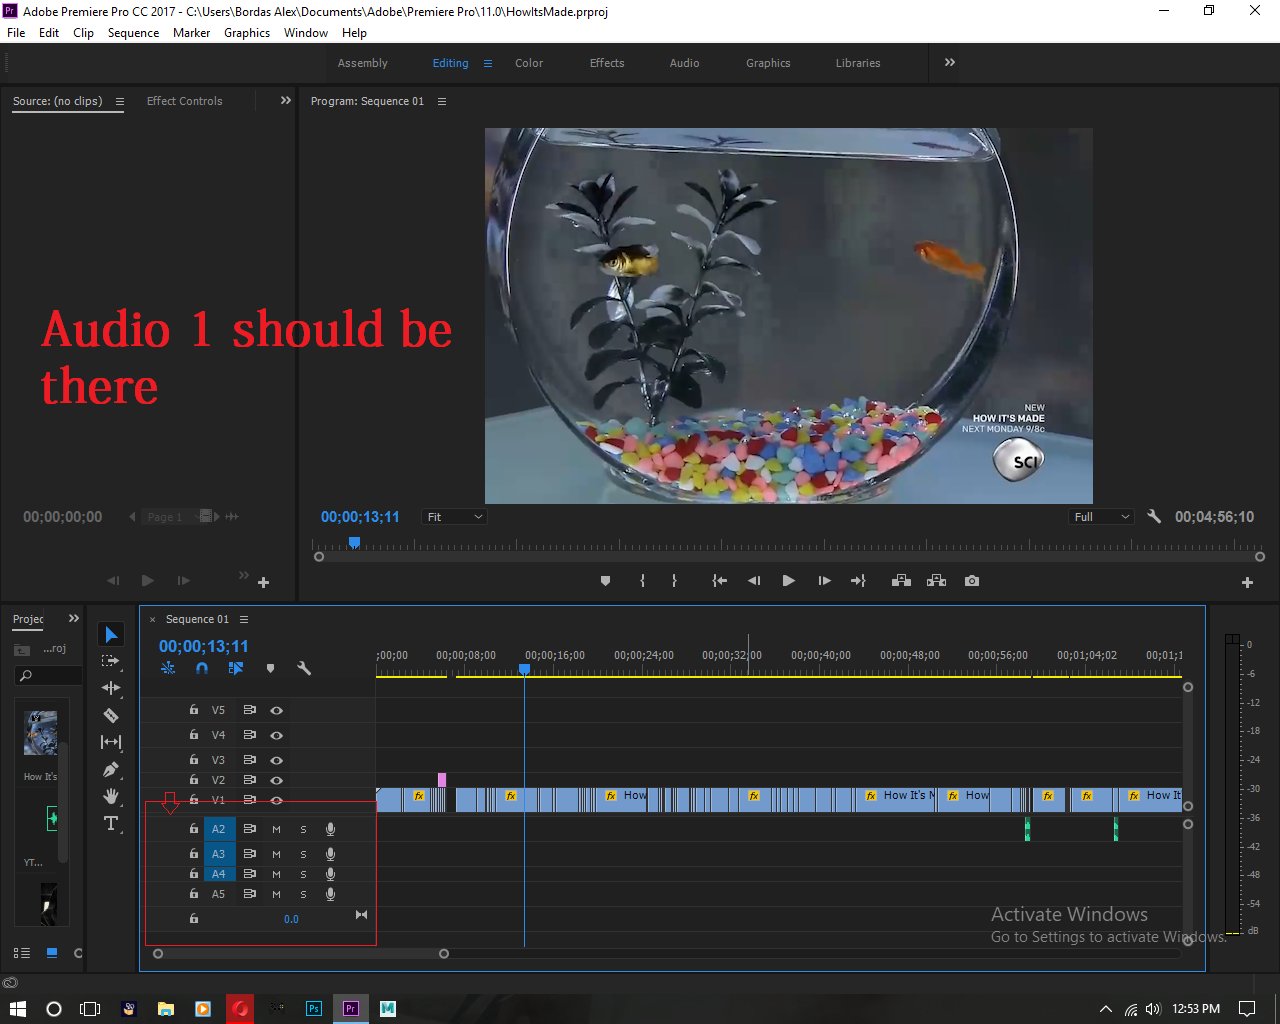Viewport: 1280px width, 1024px height.
Task: Click the Program Monitor playhead marker
Action: [x=354, y=542]
